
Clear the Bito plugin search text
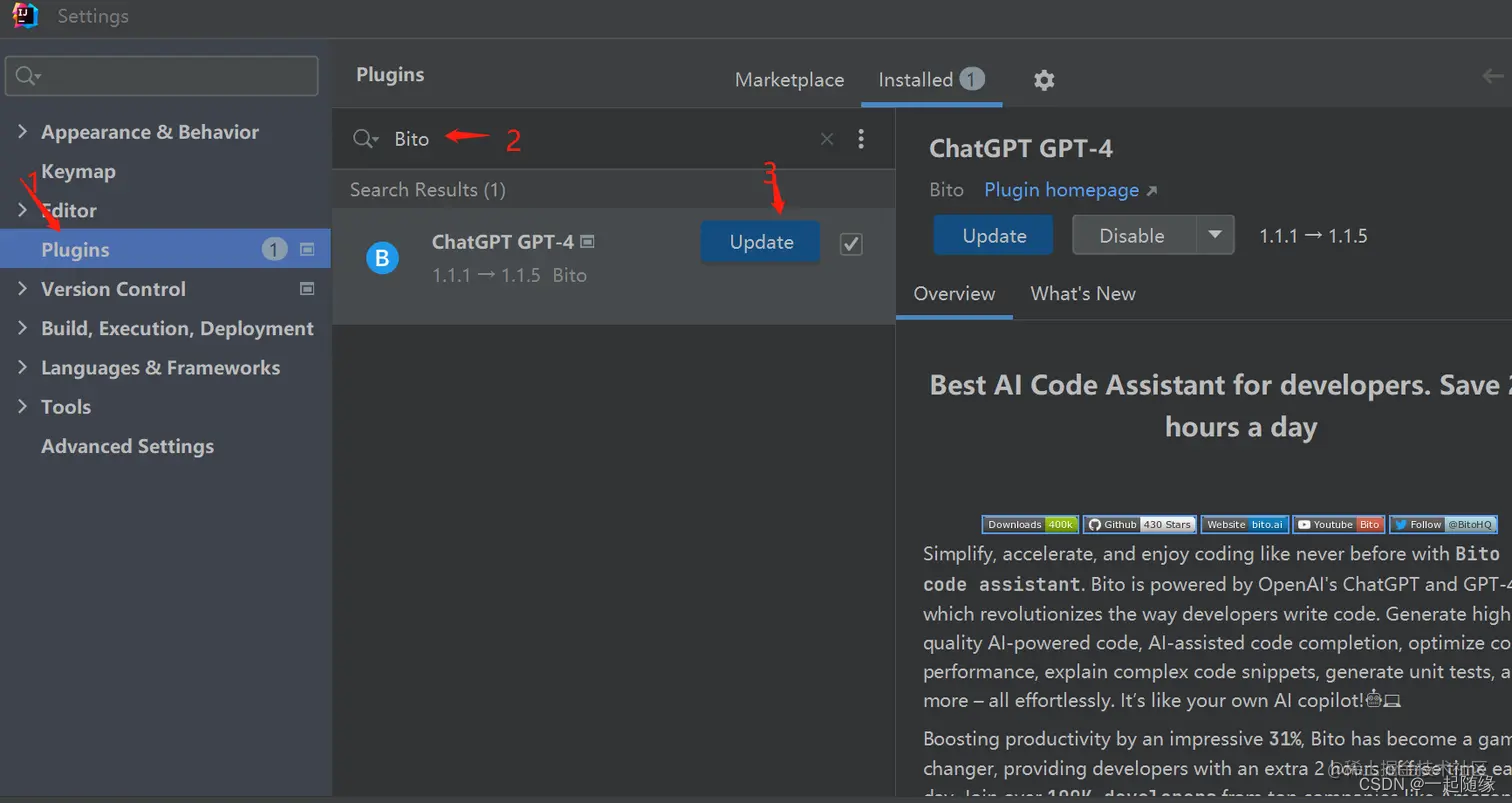point(827,139)
